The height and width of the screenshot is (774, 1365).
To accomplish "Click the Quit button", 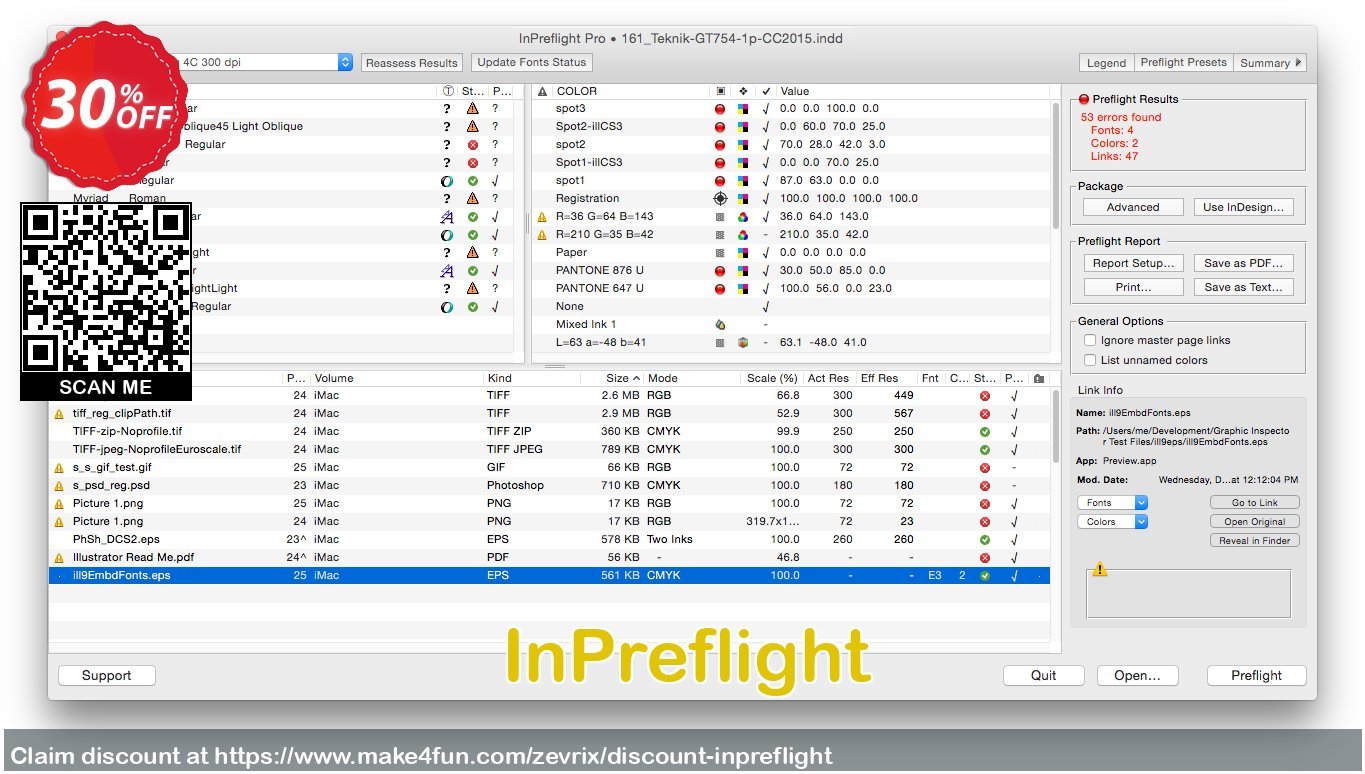I will pyautogui.click(x=1043, y=675).
